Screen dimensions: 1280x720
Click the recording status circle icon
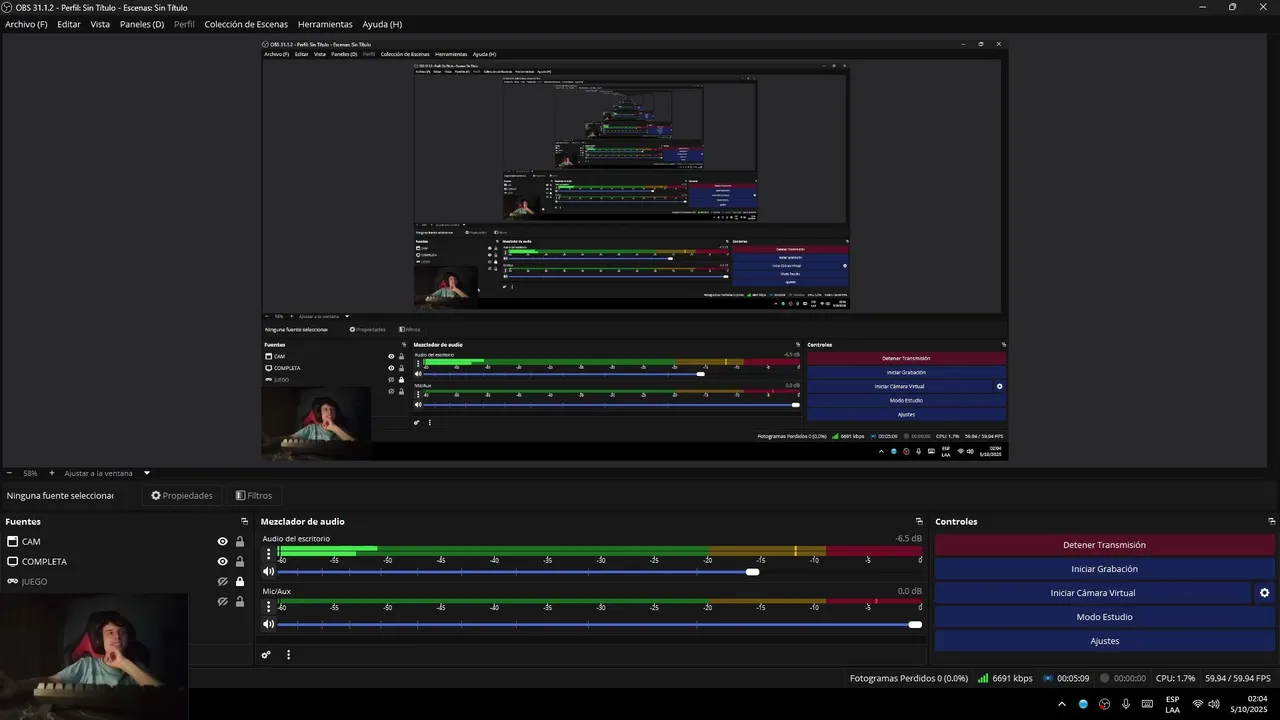point(1105,678)
